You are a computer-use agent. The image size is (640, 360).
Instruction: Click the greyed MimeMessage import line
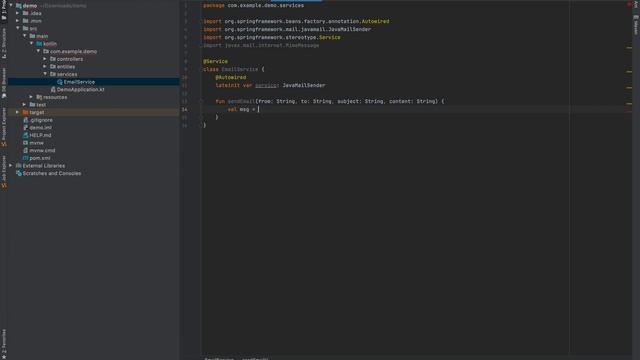pyautogui.click(x=261, y=45)
